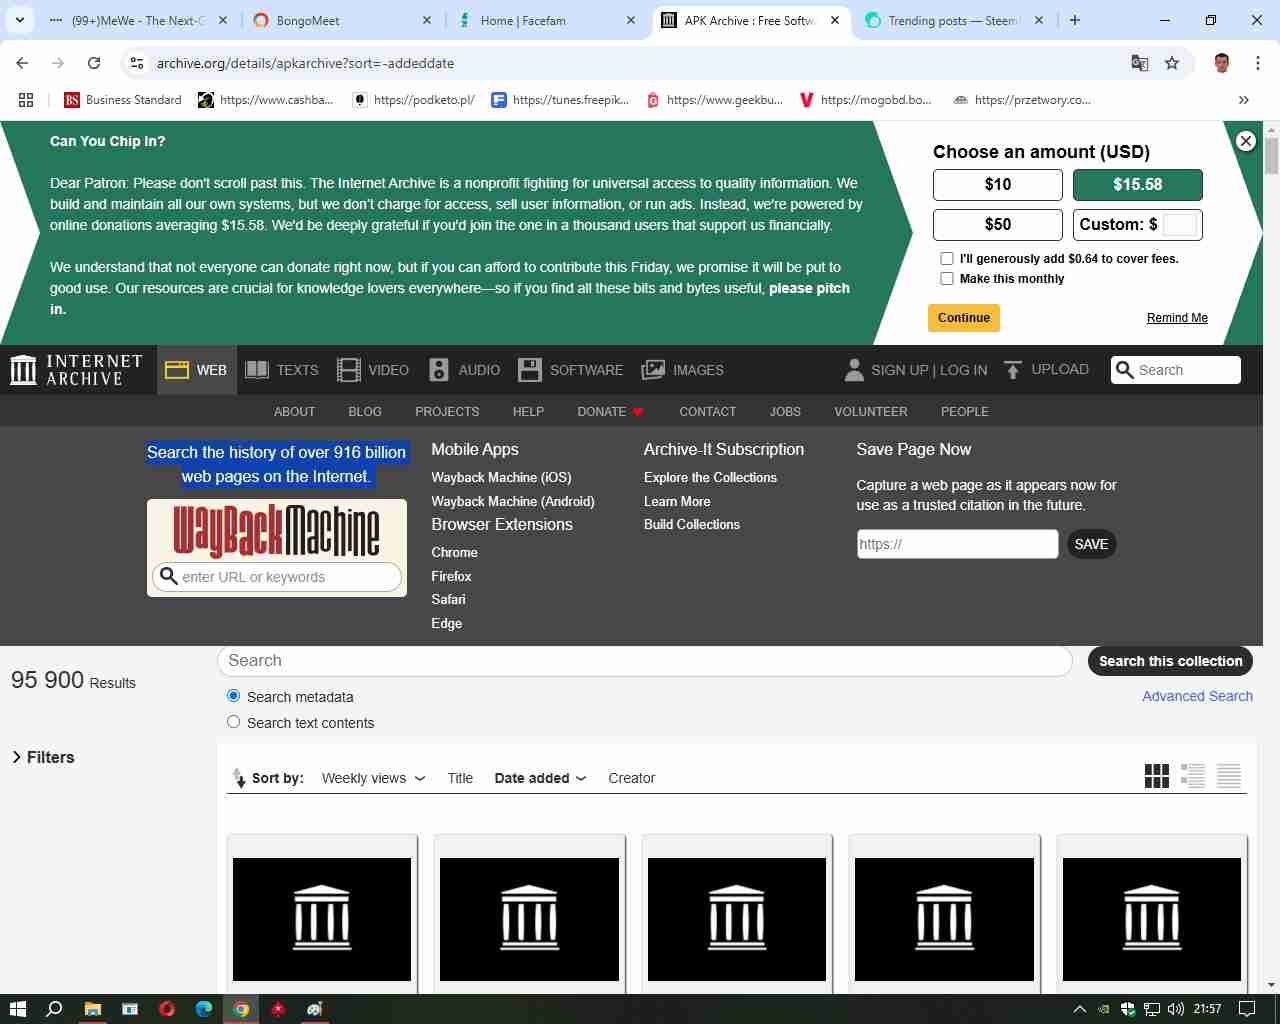Open the IMAGES media section

click(x=682, y=370)
